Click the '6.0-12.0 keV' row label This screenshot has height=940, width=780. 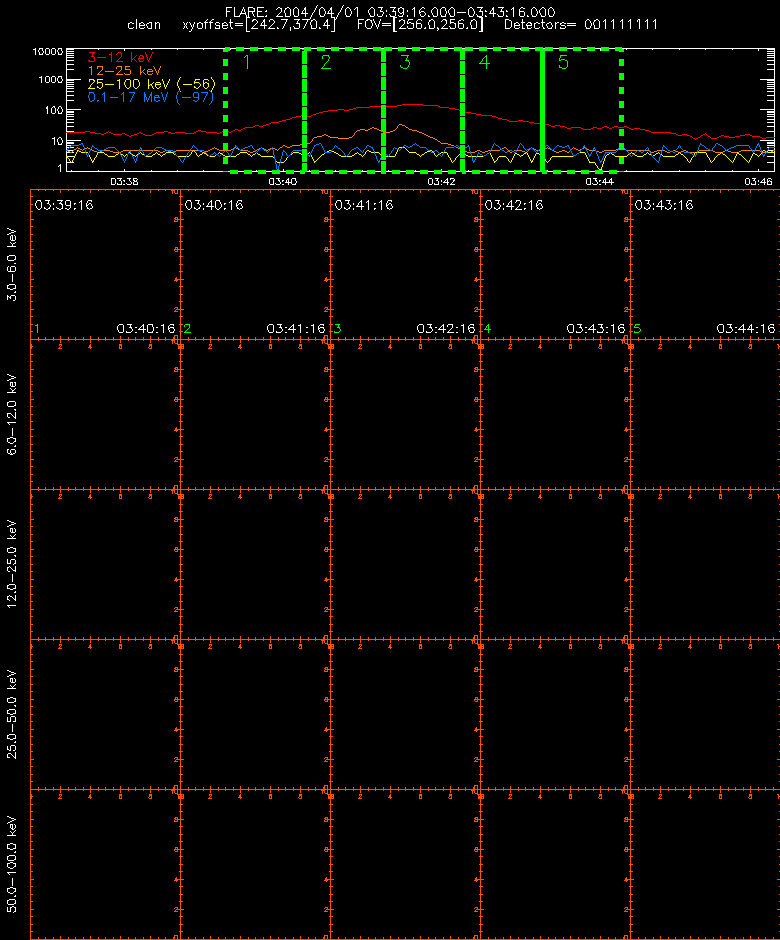[12, 414]
